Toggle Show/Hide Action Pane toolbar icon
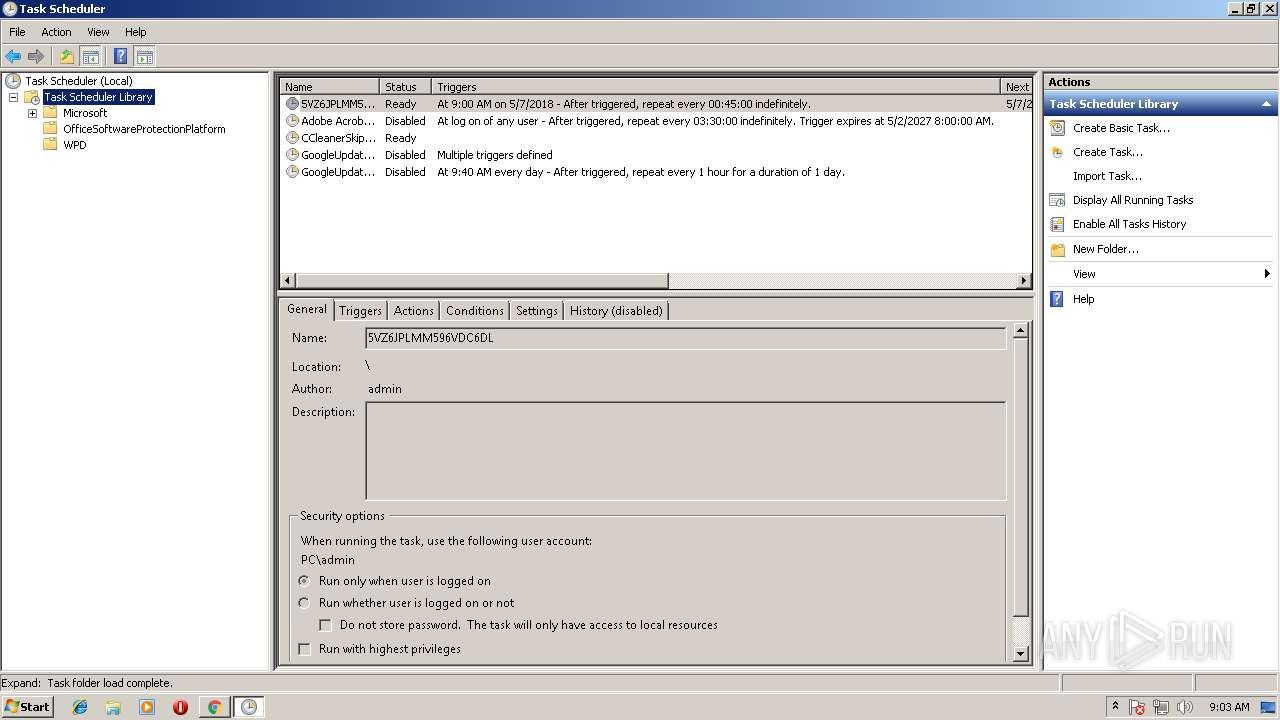This screenshot has height=720, width=1280. click(144, 57)
